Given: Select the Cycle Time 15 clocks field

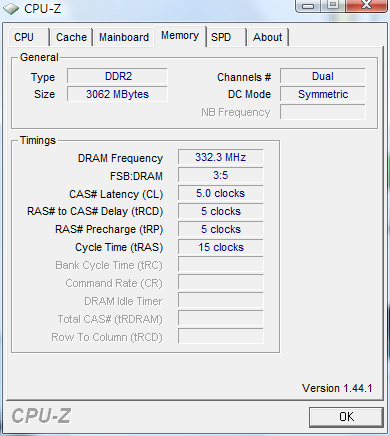Looking at the screenshot, I should [221, 247].
